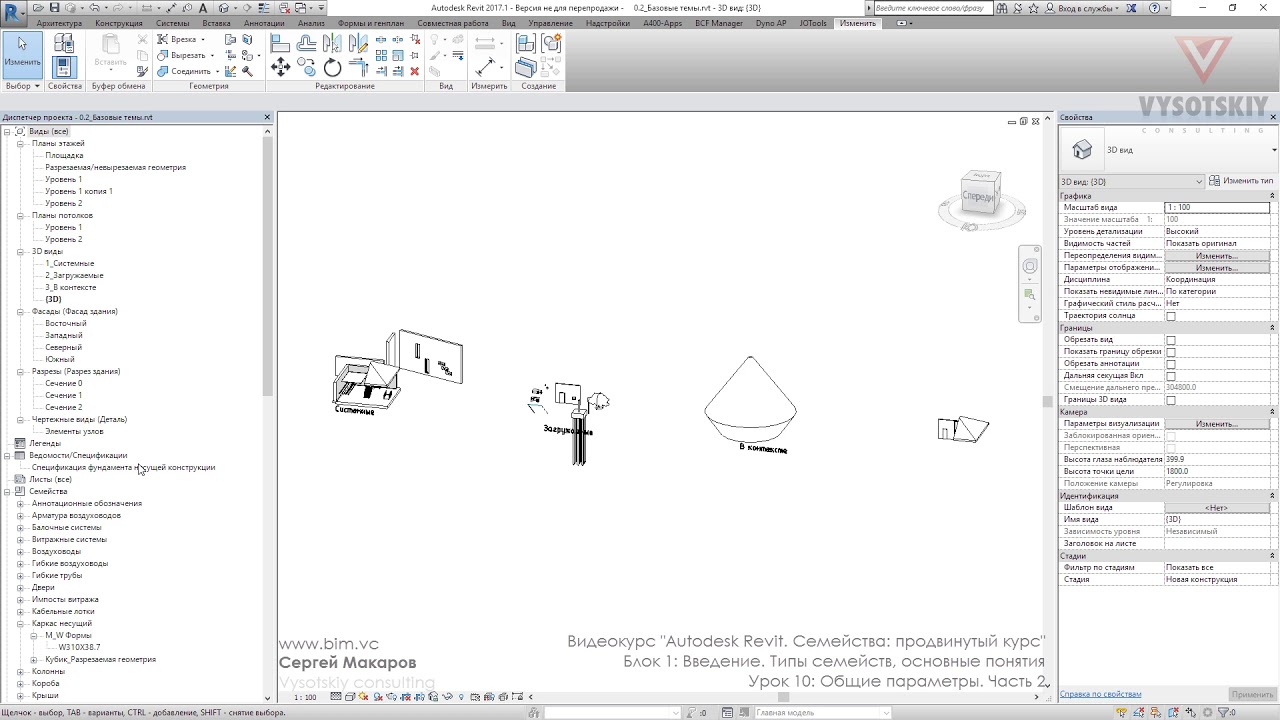Select the Align tool in Редактирование panel
1280x720 pixels.
coord(280,43)
